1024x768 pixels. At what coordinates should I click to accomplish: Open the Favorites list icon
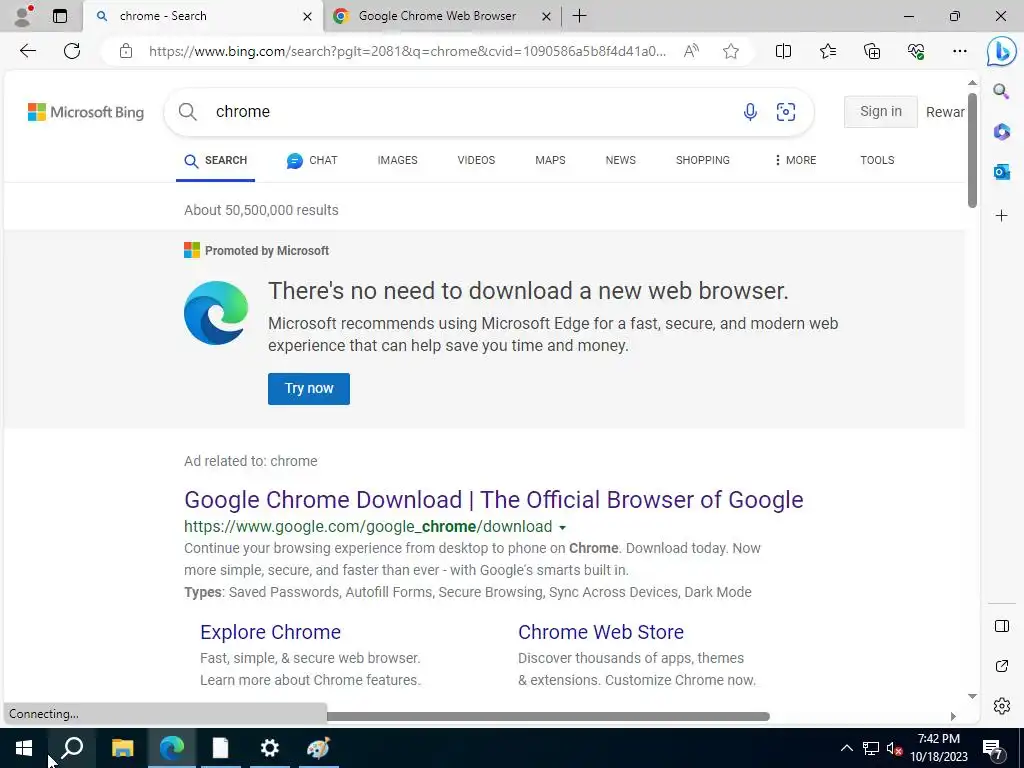click(x=827, y=51)
